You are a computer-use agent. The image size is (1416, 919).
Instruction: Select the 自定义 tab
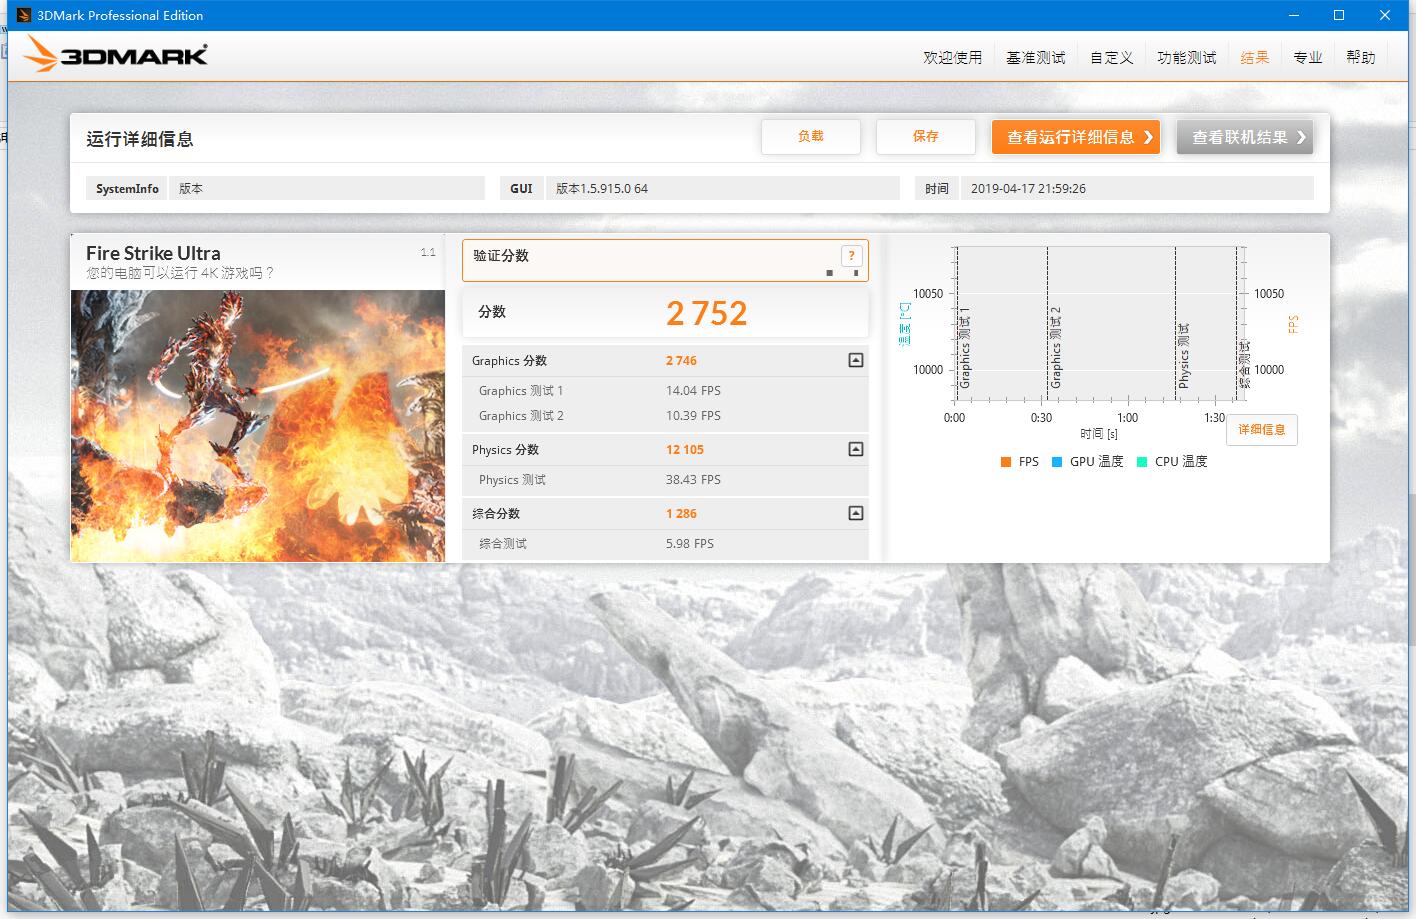(1110, 57)
